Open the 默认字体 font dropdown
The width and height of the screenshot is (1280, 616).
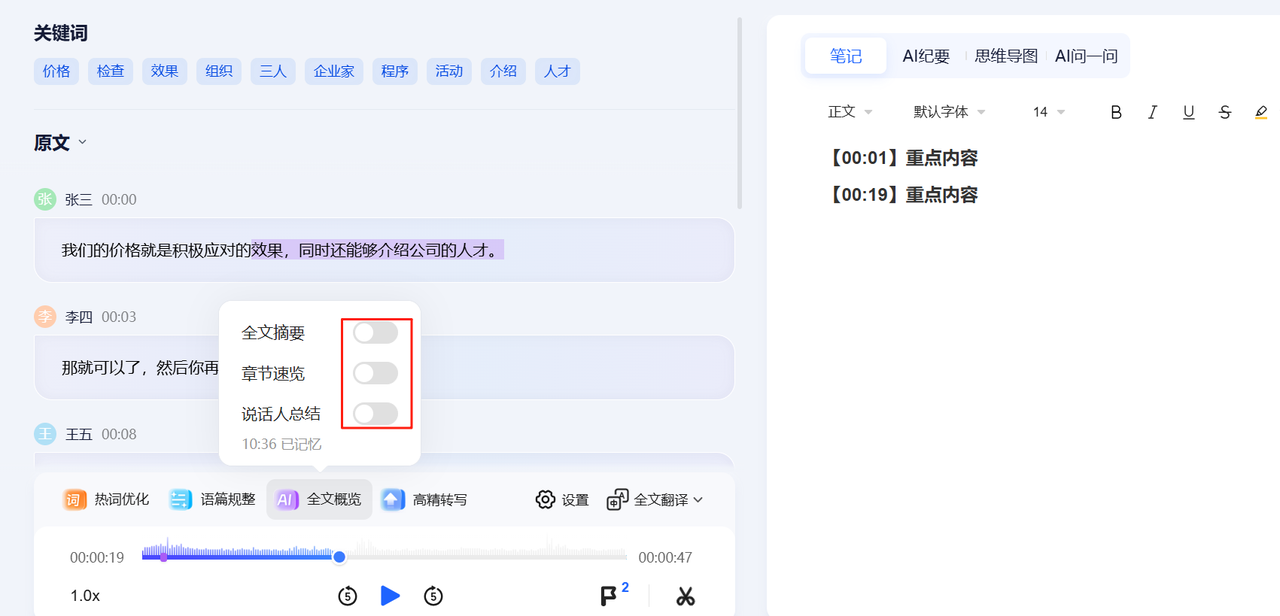(949, 112)
